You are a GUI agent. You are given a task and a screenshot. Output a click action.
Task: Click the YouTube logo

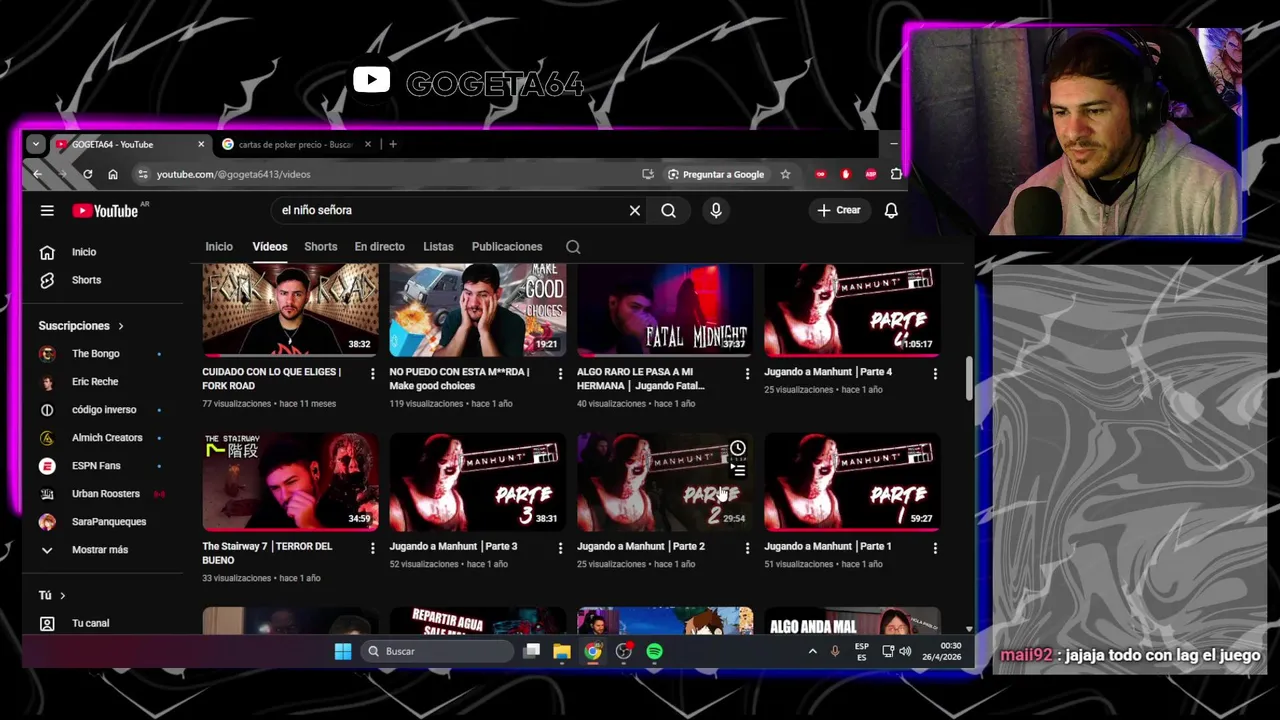(105, 211)
